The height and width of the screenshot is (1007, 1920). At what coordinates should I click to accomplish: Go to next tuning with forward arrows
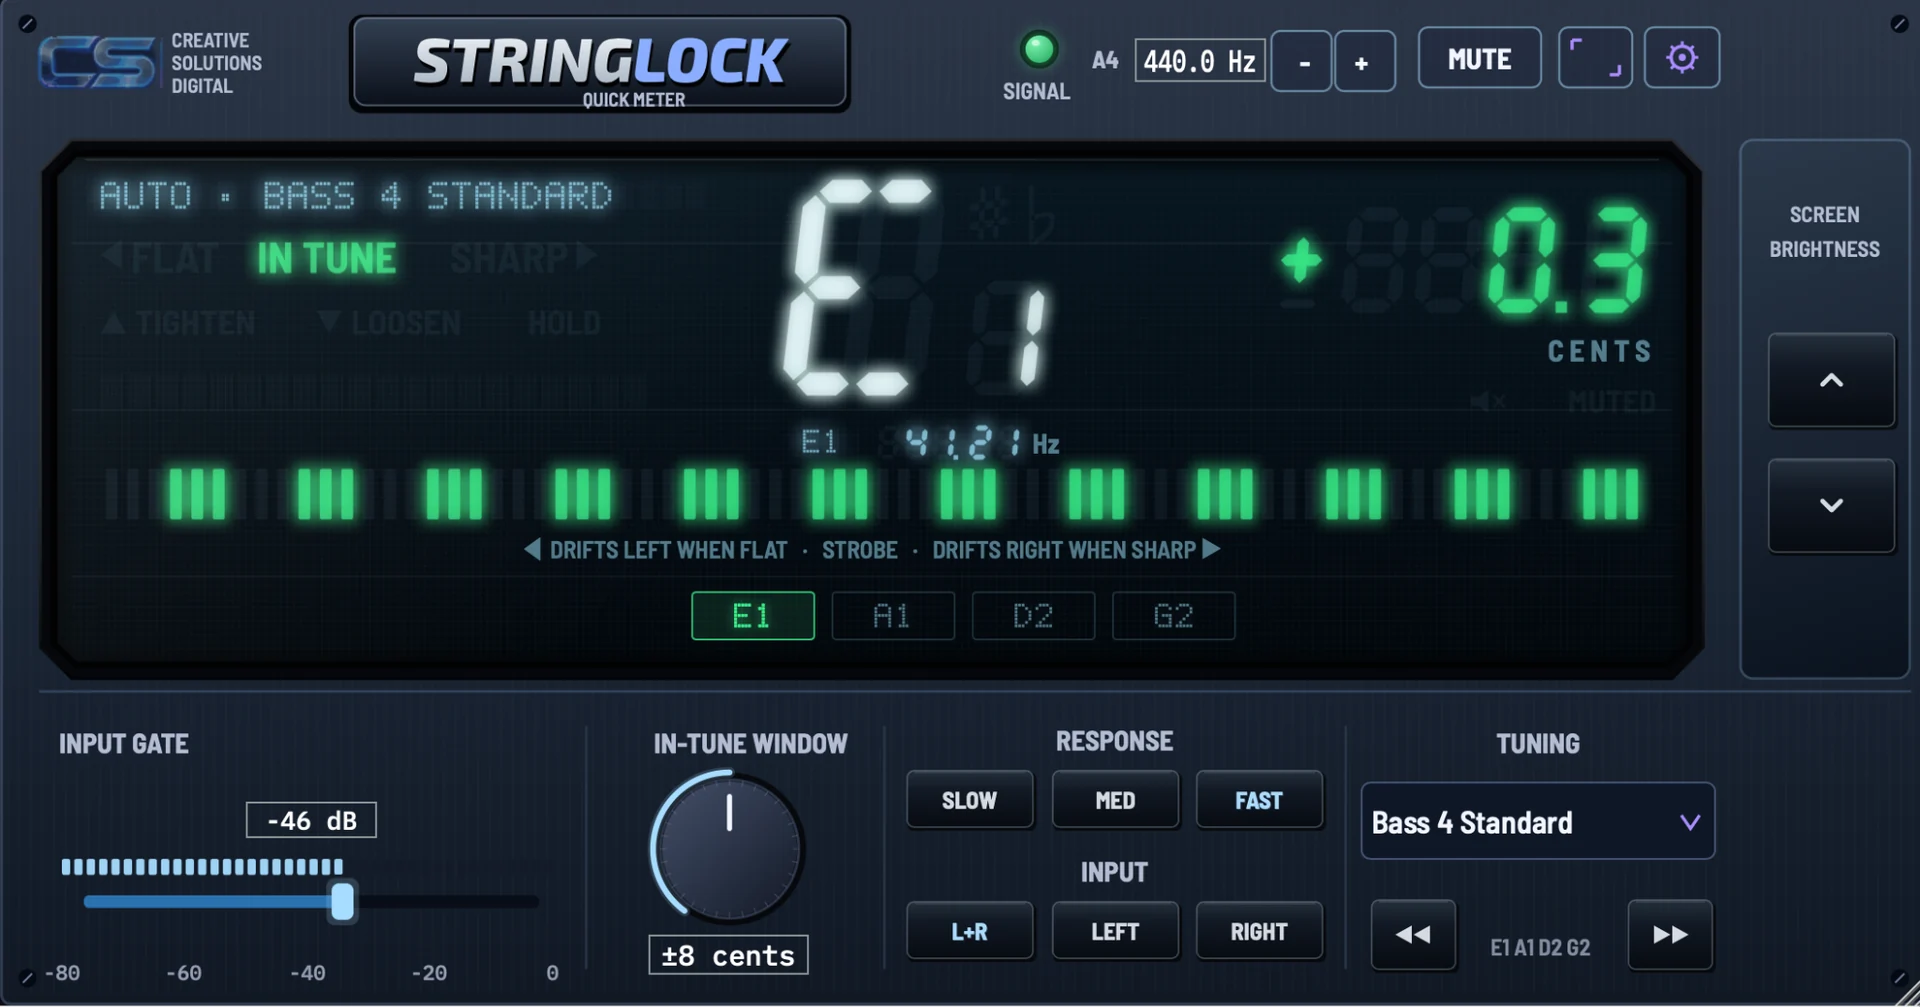point(1670,934)
